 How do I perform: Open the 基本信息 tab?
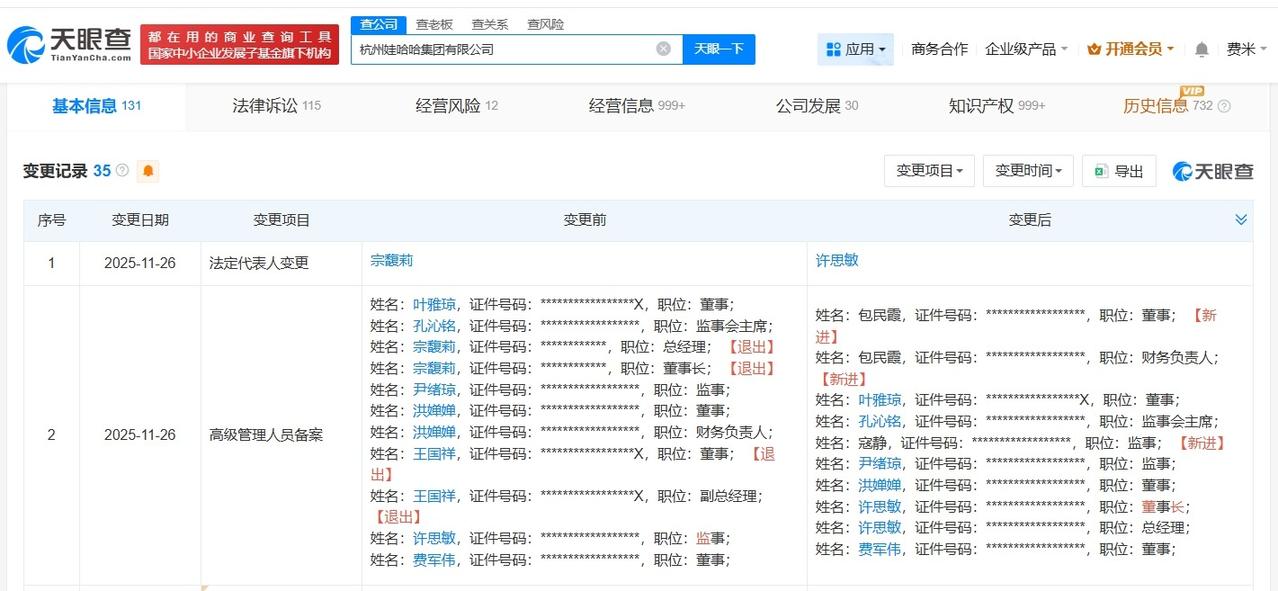tap(96, 106)
